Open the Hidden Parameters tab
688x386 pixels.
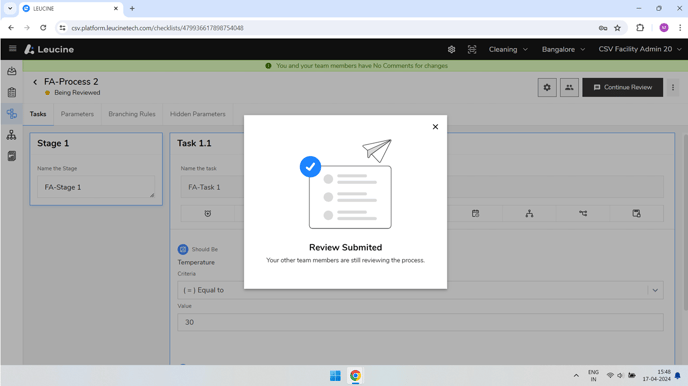[x=197, y=114]
